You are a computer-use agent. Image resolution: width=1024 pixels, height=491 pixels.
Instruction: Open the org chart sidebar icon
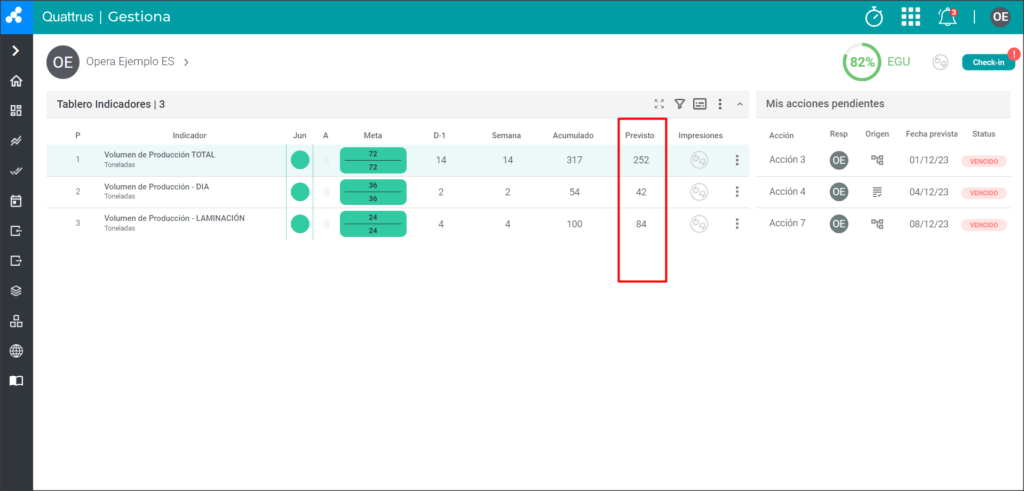pos(16,321)
